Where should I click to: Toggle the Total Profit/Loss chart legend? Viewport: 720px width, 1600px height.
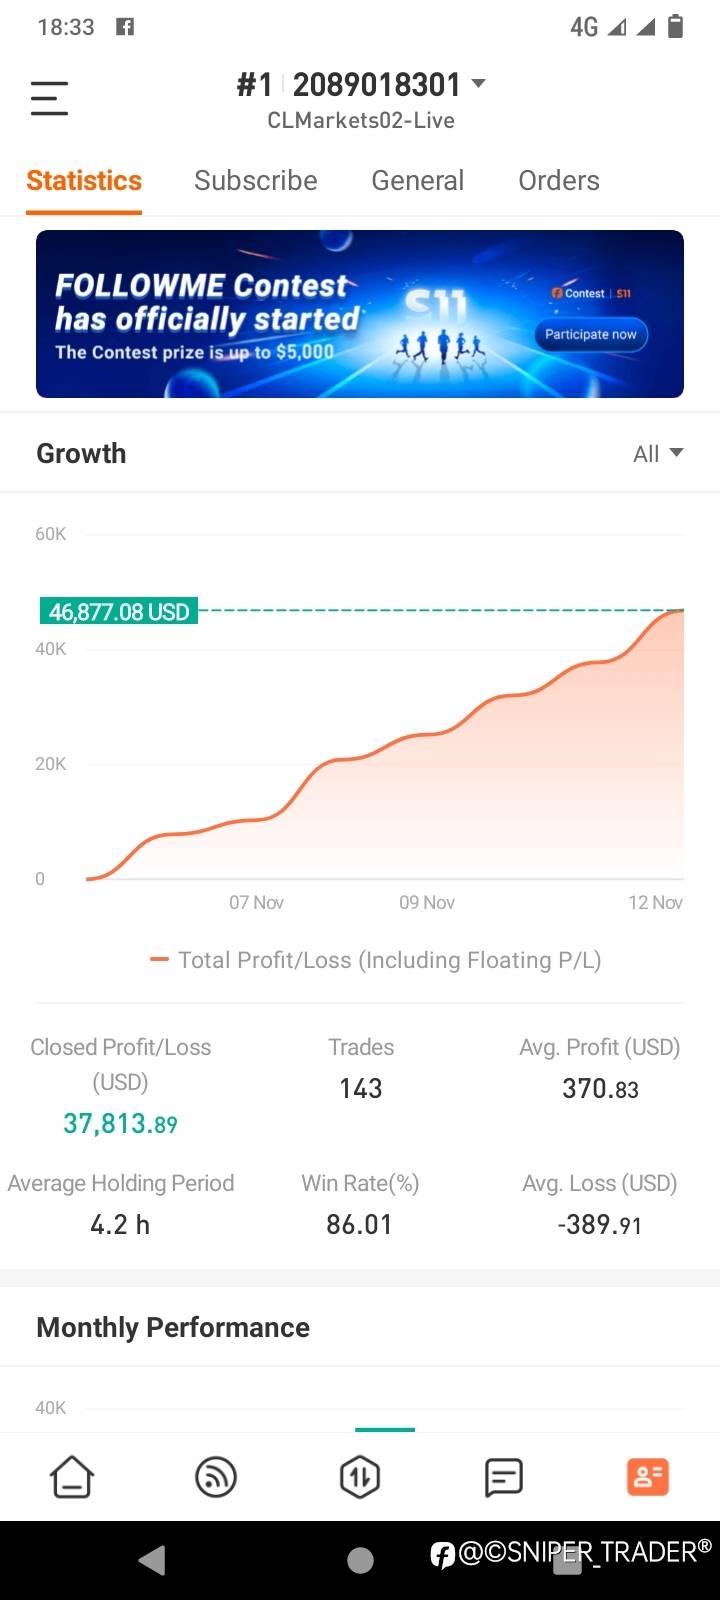[376, 960]
